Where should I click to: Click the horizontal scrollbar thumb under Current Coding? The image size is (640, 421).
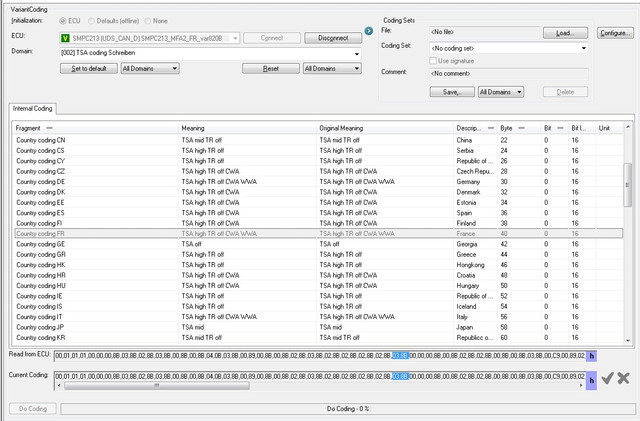pos(157,385)
